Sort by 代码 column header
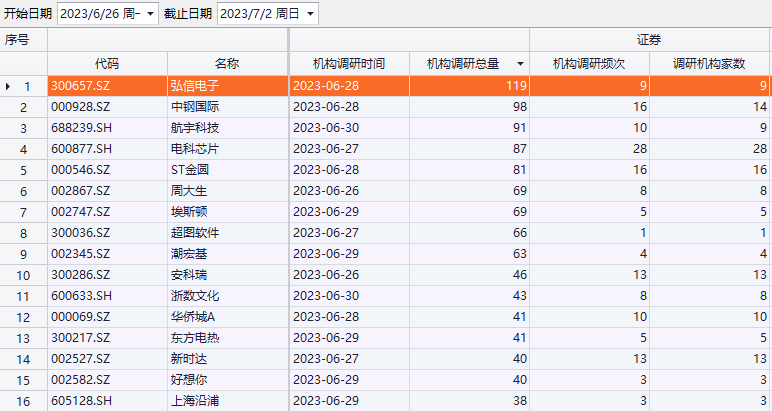The image size is (772, 411). [x=107, y=64]
